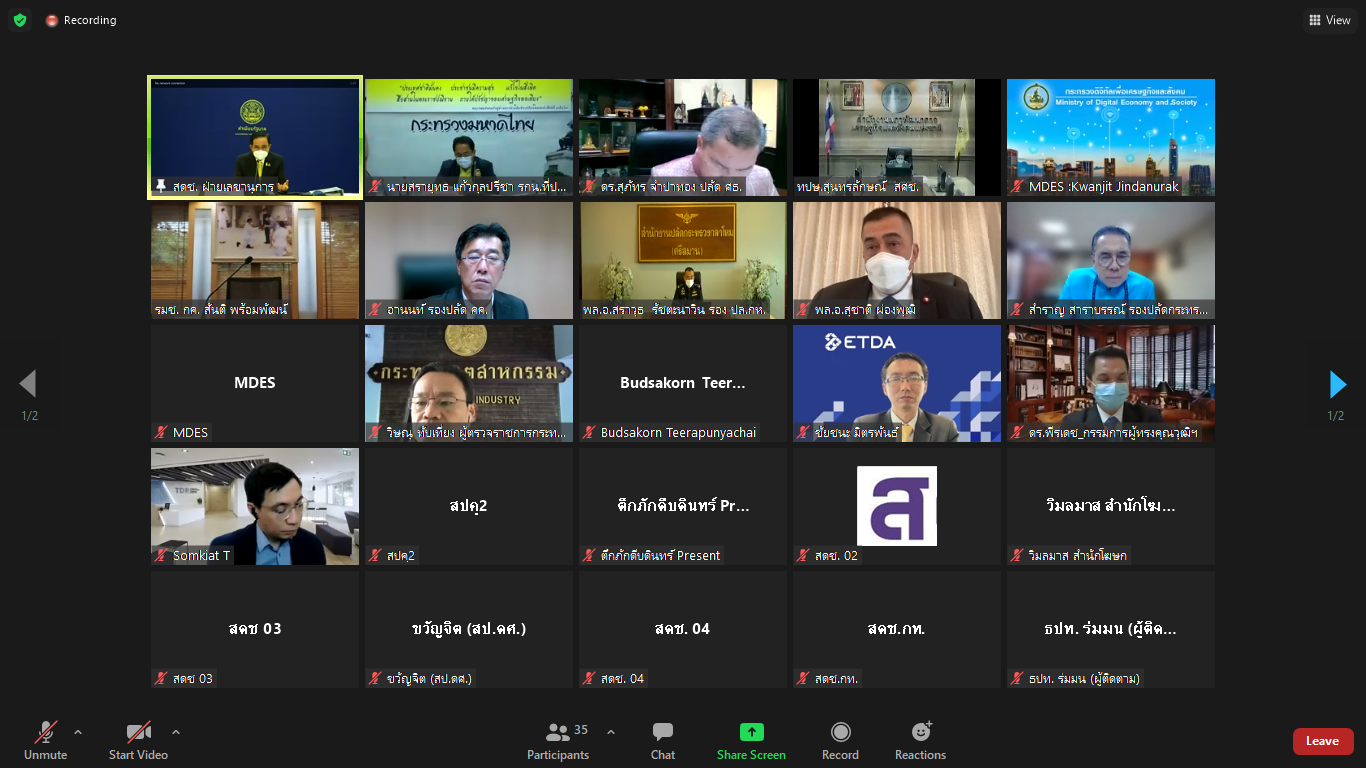
Task: Click the green encryption shield icon
Action: tap(20, 20)
